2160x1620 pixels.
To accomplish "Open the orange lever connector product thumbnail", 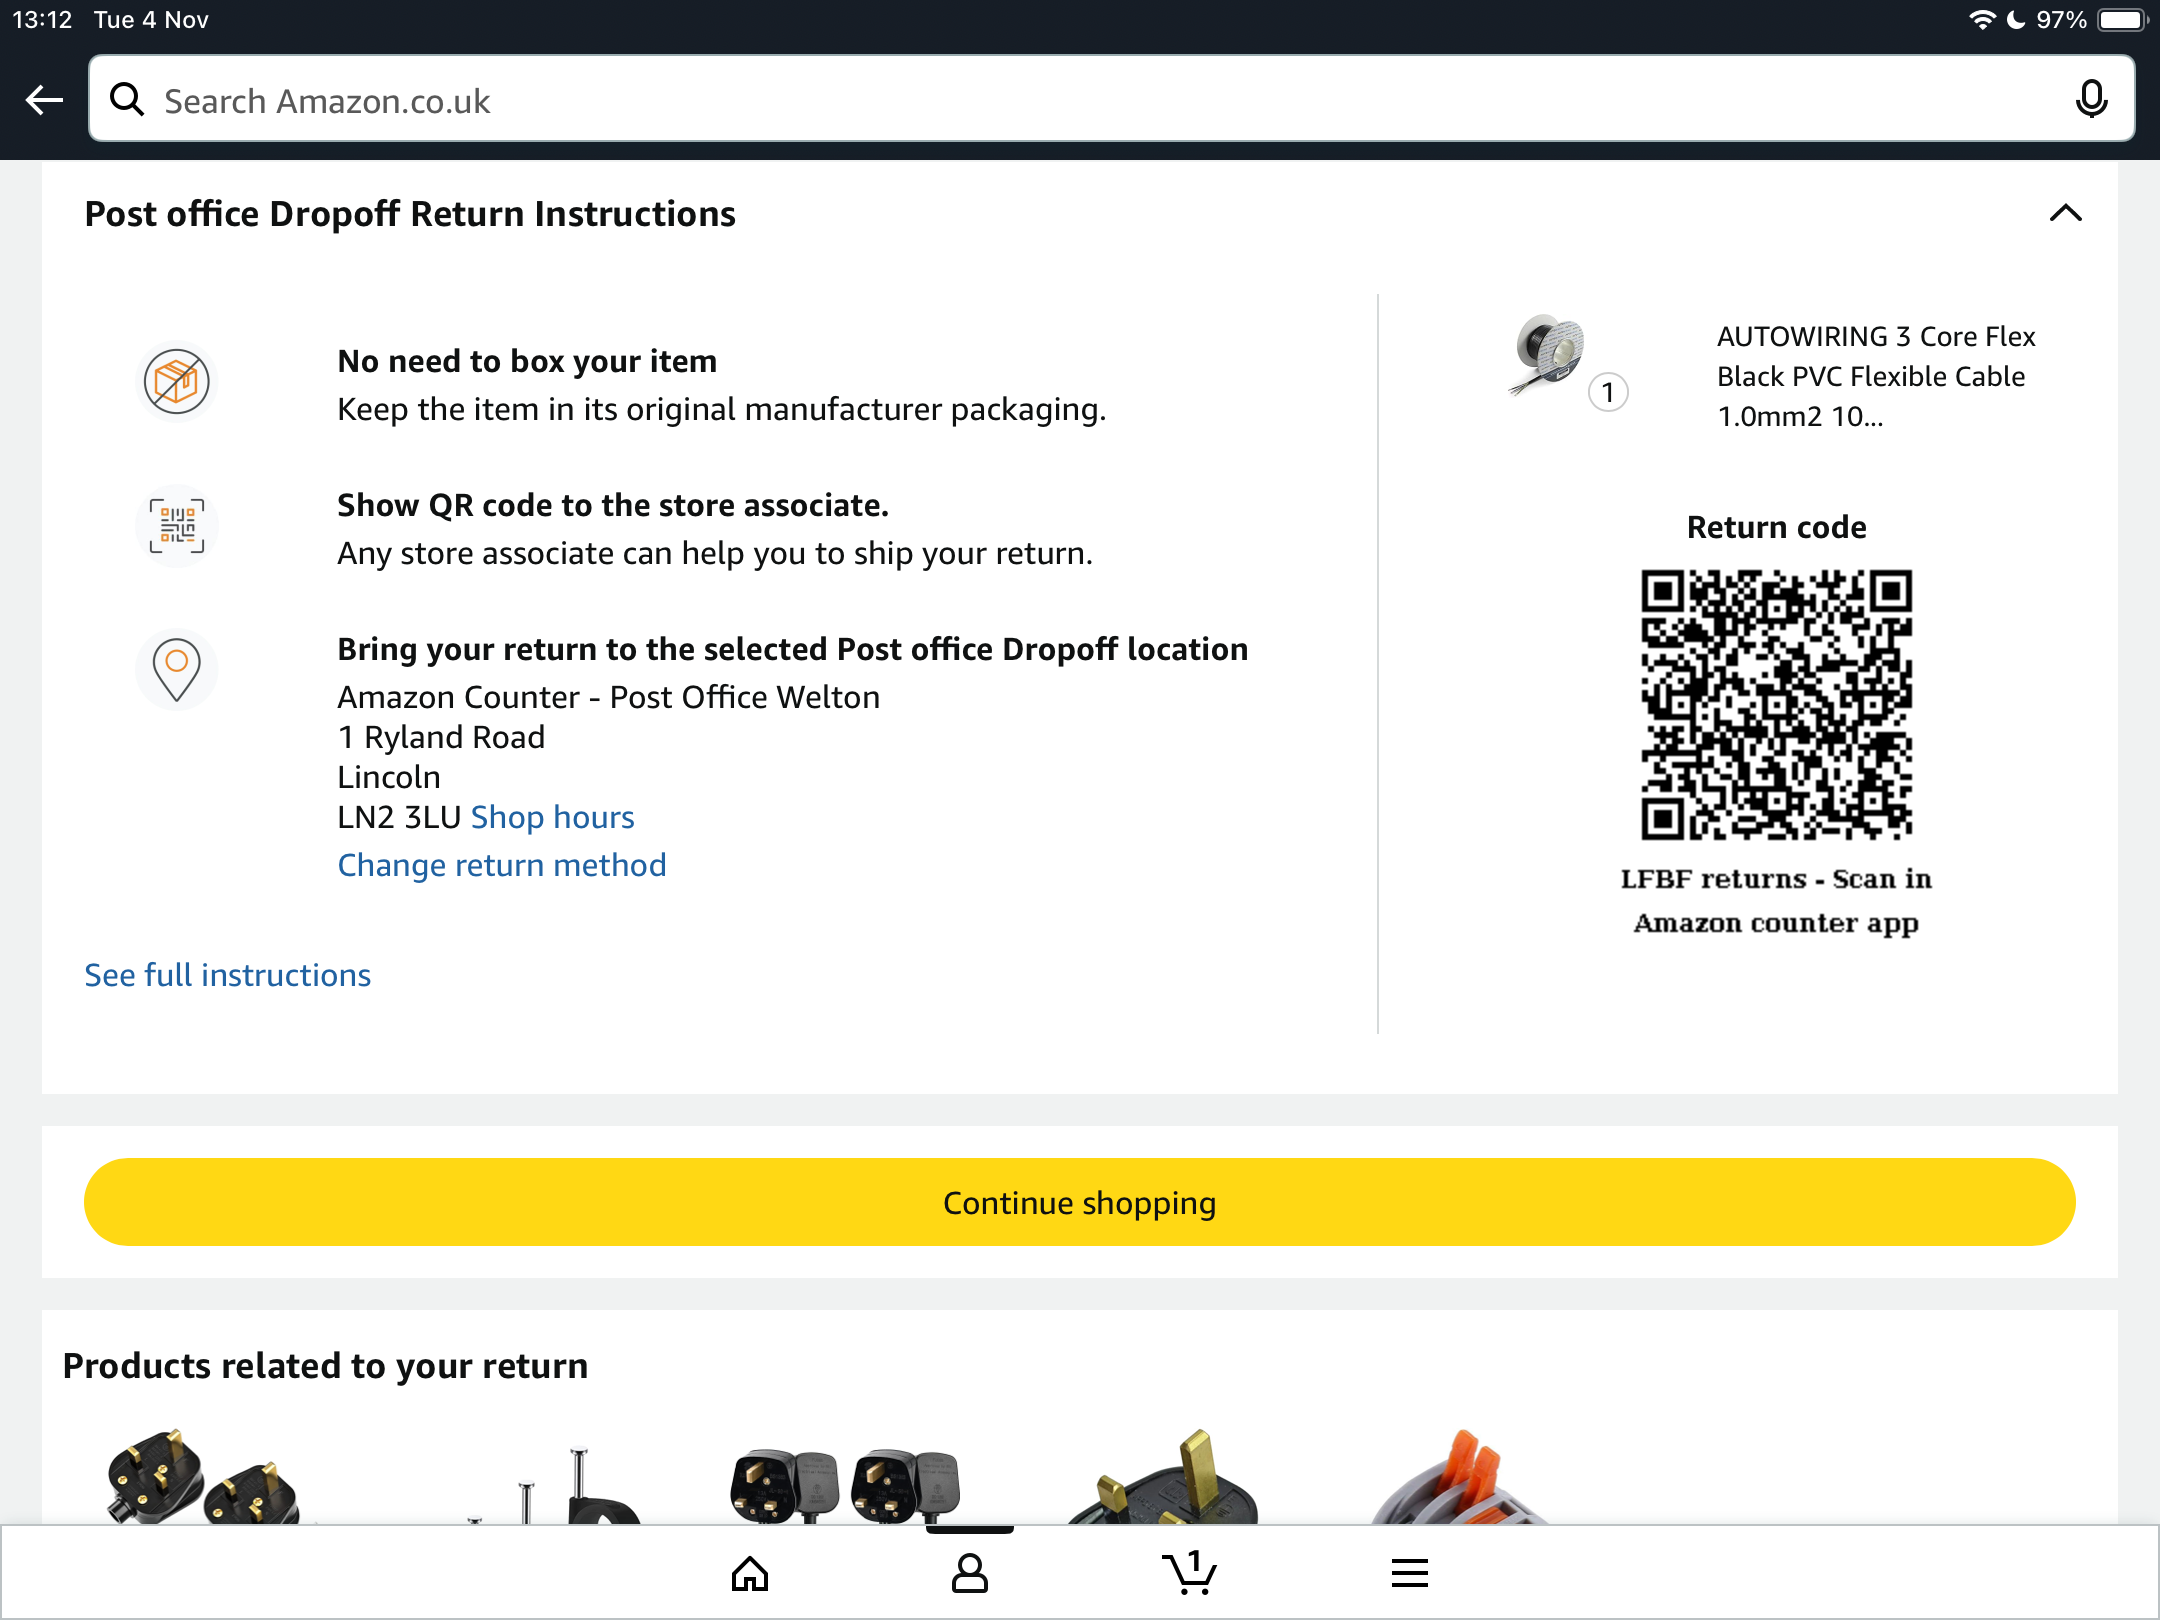I will tap(1460, 1480).
